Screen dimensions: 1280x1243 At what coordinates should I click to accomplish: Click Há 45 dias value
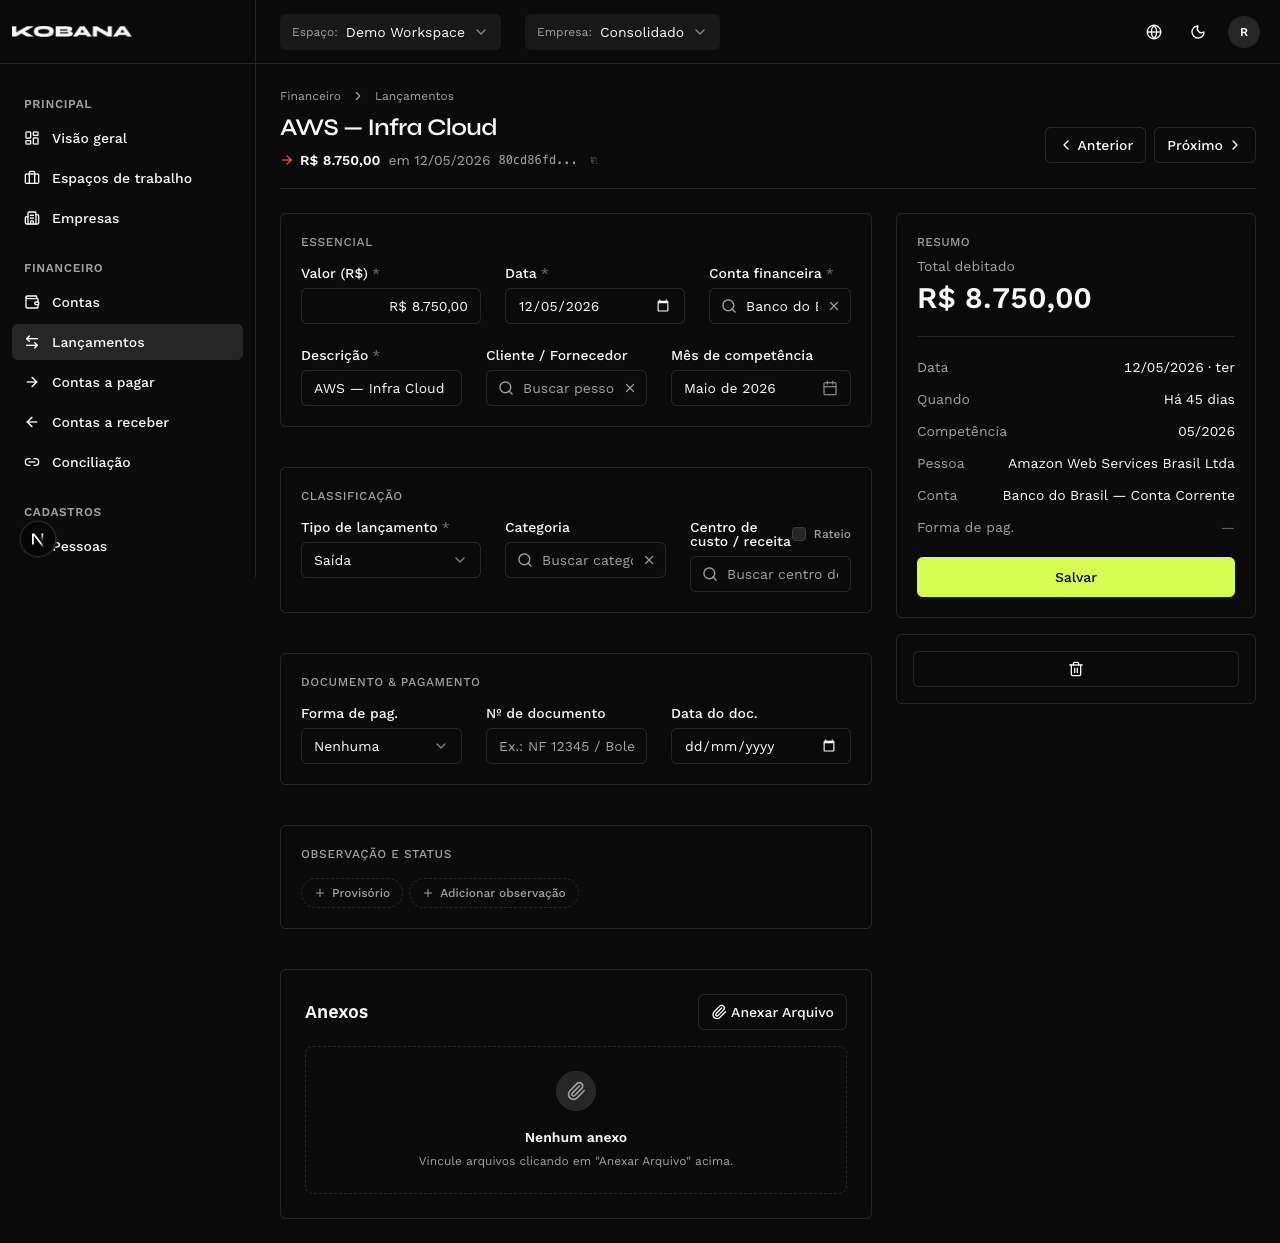1199,399
